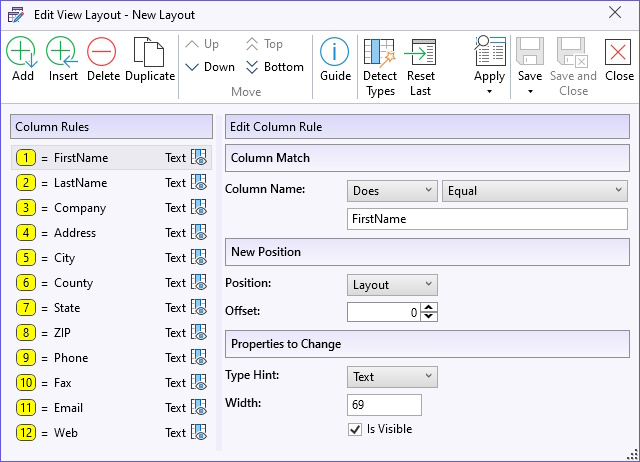Select the Fax rule row
This screenshot has width=640, height=462.
(111, 382)
